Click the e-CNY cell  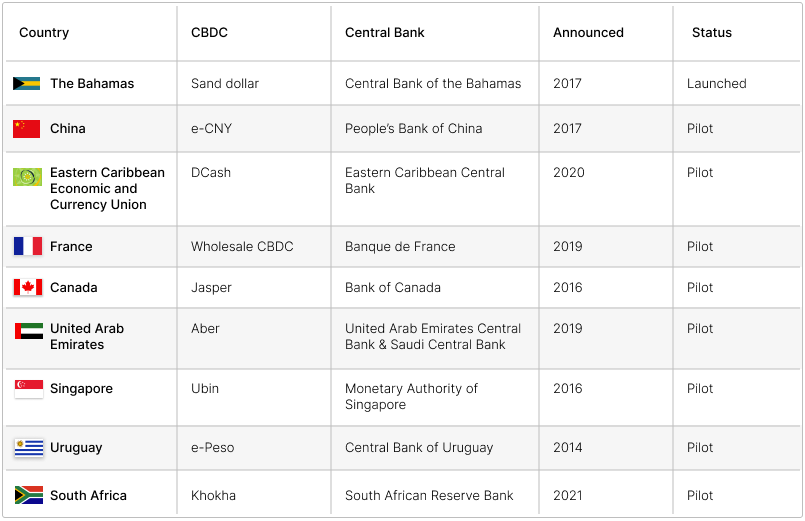(212, 128)
